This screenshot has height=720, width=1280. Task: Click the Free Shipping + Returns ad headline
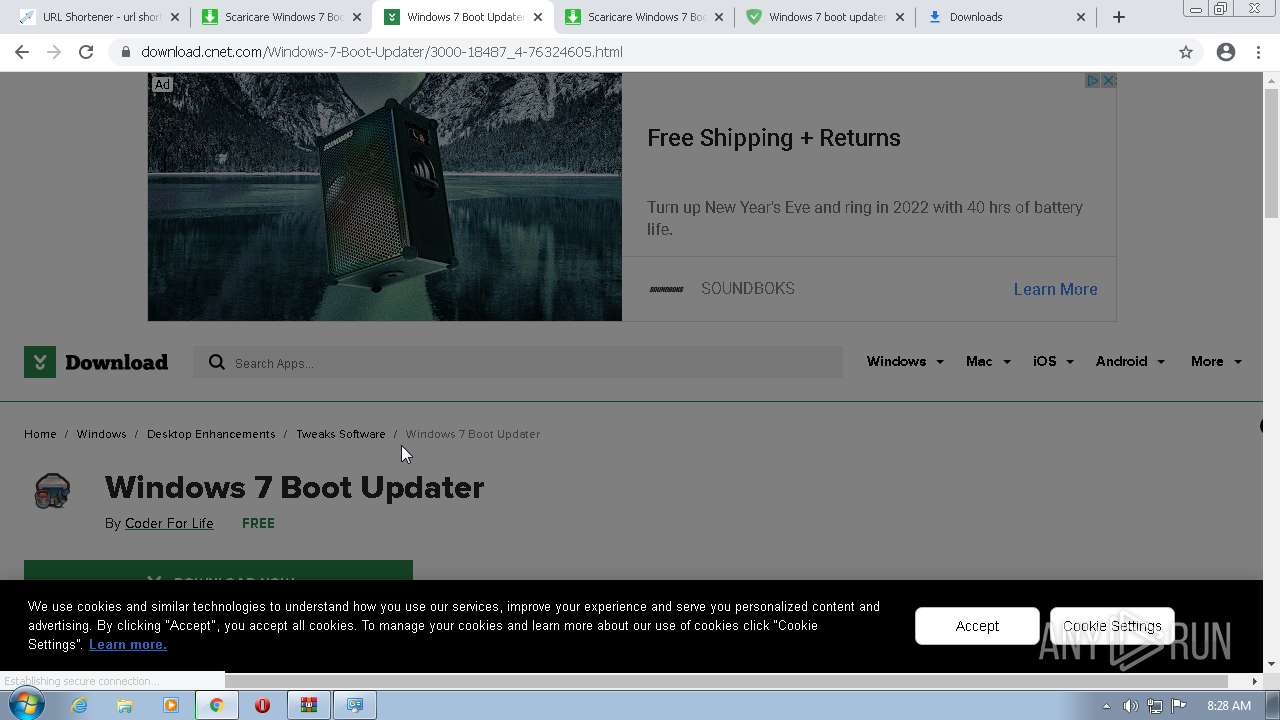(774, 138)
